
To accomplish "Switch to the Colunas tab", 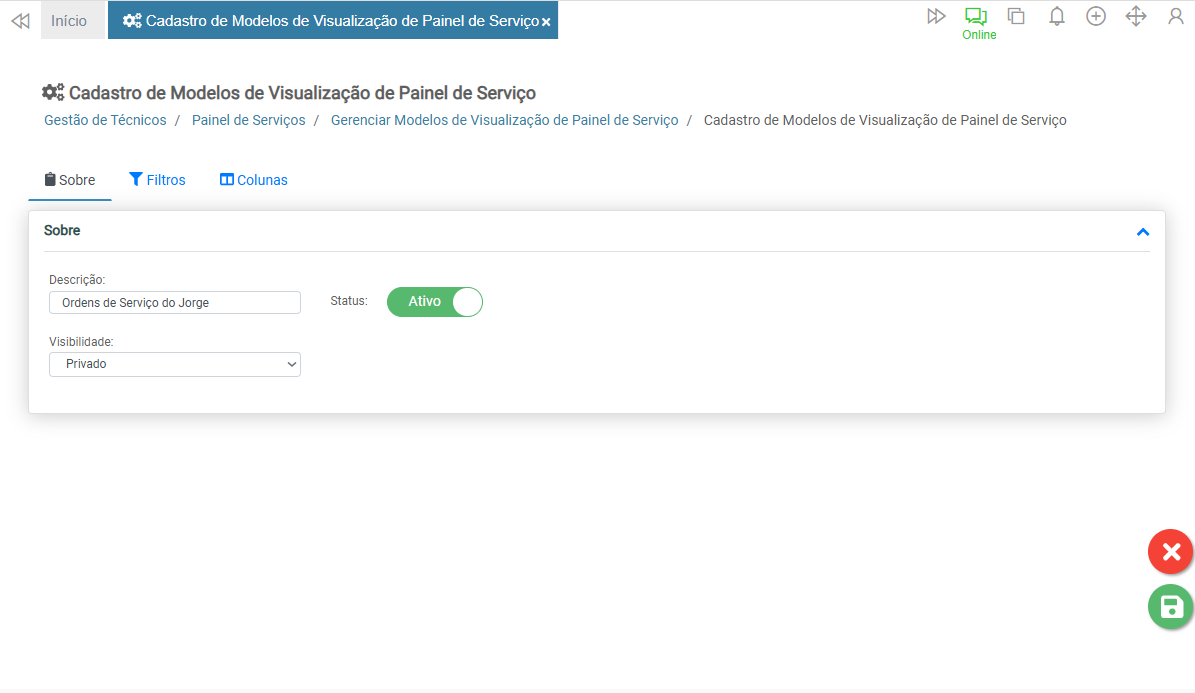I will (254, 180).
